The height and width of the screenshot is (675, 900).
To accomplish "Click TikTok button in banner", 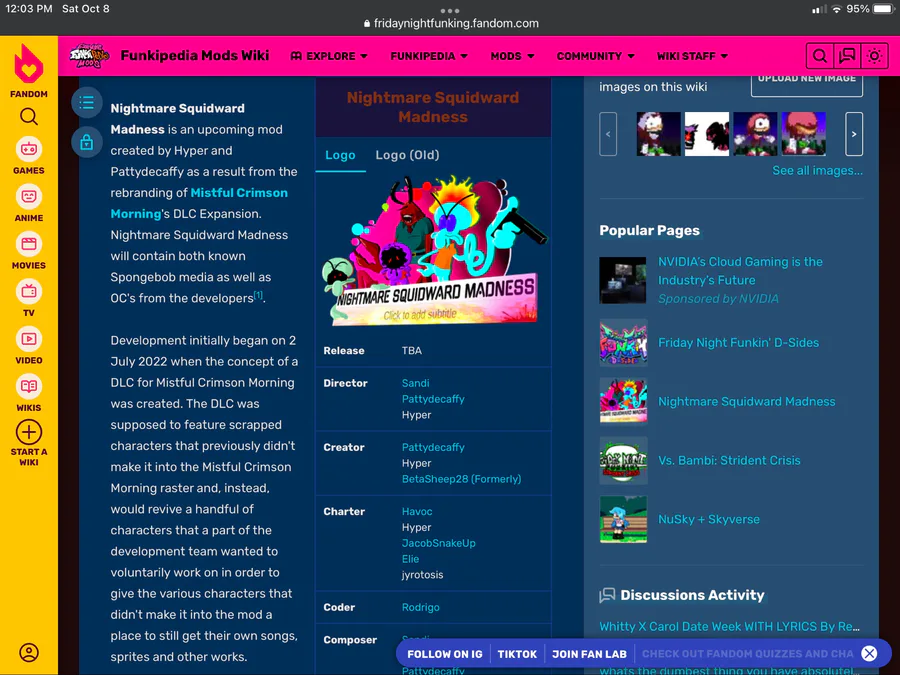I will (x=517, y=654).
